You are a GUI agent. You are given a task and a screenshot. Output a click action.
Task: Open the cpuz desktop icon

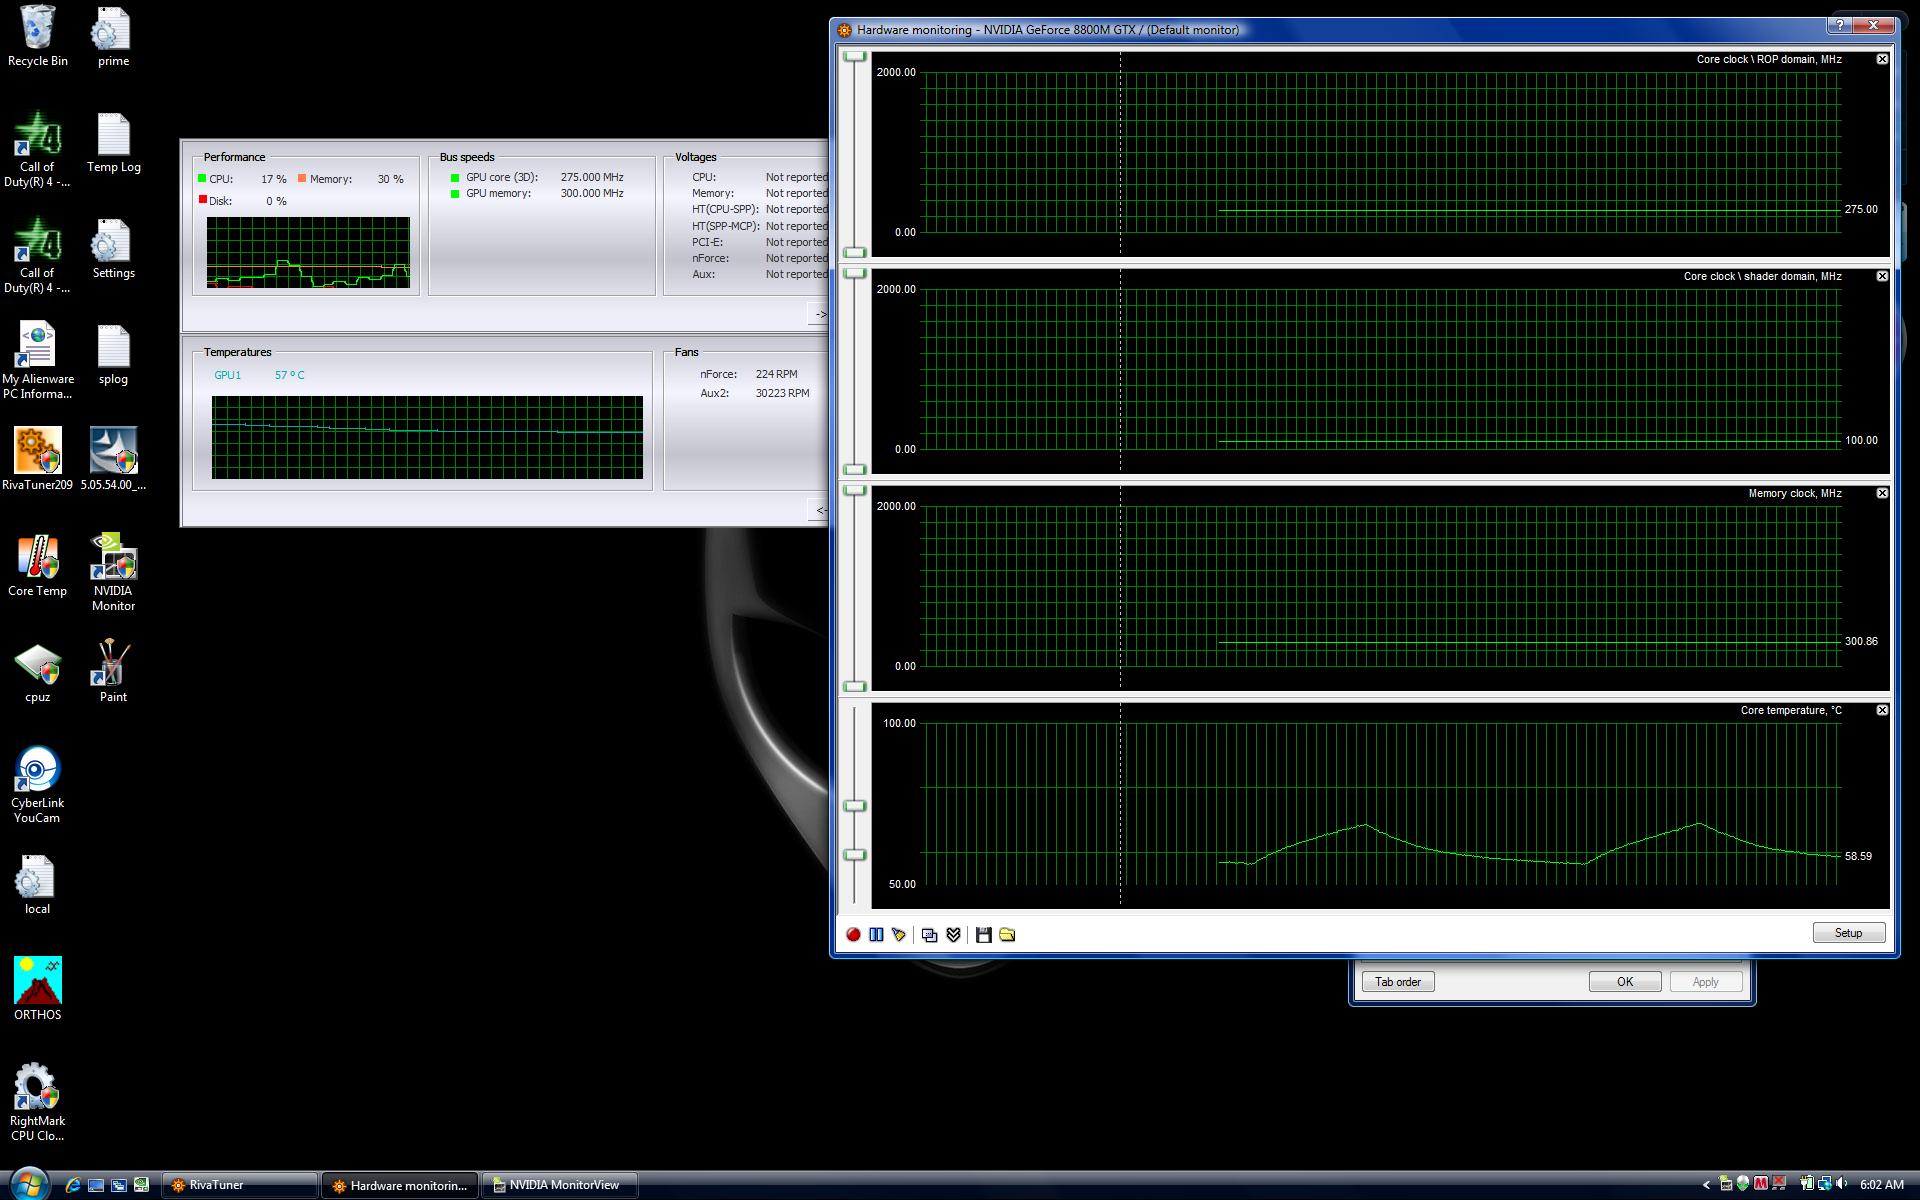[x=38, y=672]
